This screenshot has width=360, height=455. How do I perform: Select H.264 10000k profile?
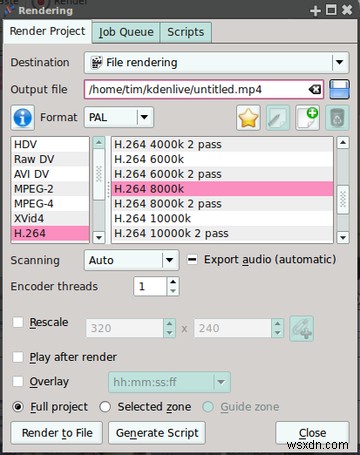pyautogui.click(x=222, y=218)
